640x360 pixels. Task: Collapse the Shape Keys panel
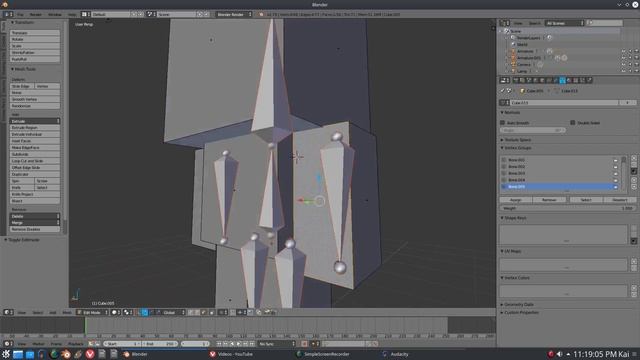click(x=514, y=218)
